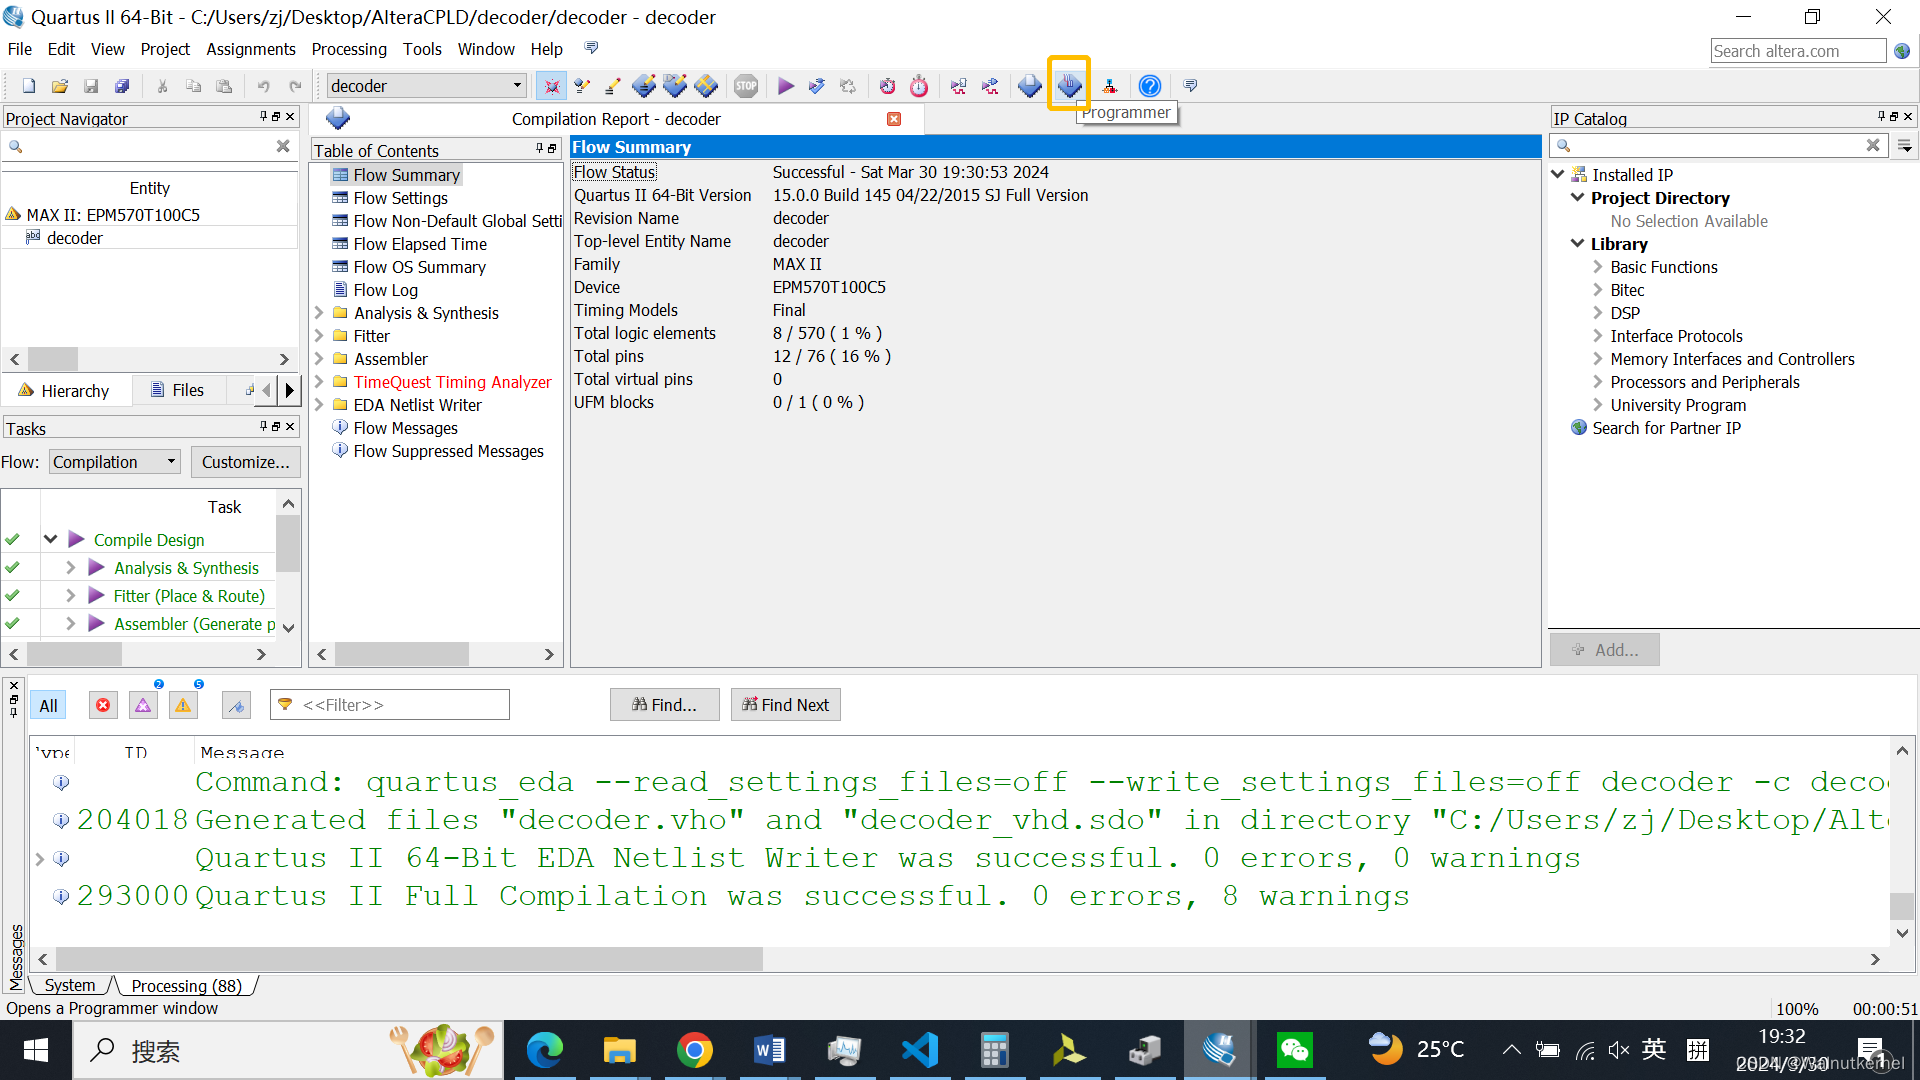Screen dimensions: 1920x1080
Task: Switch to the Files tab
Action: pos(178,390)
